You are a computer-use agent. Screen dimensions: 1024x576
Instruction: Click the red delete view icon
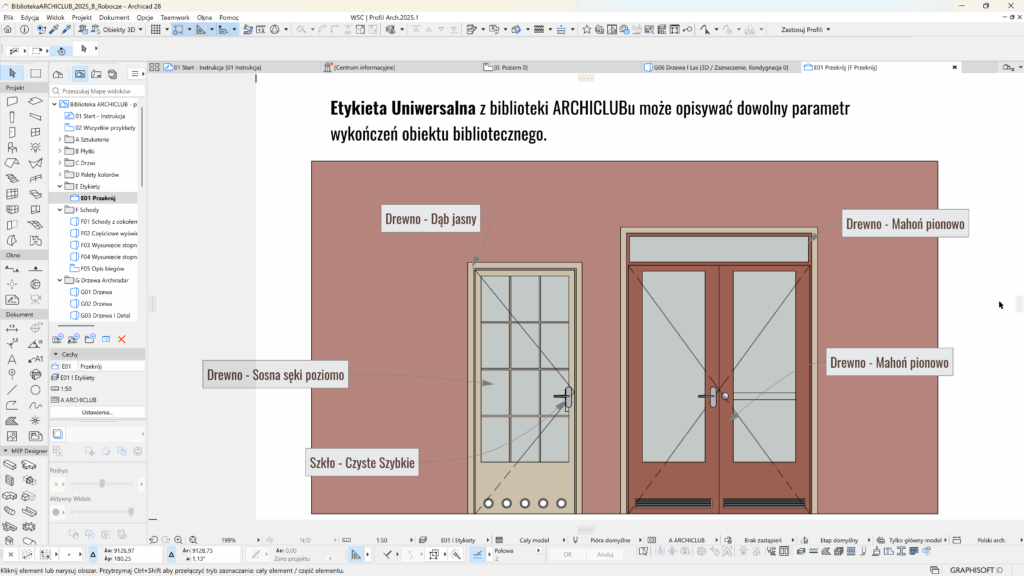[x=122, y=340]
